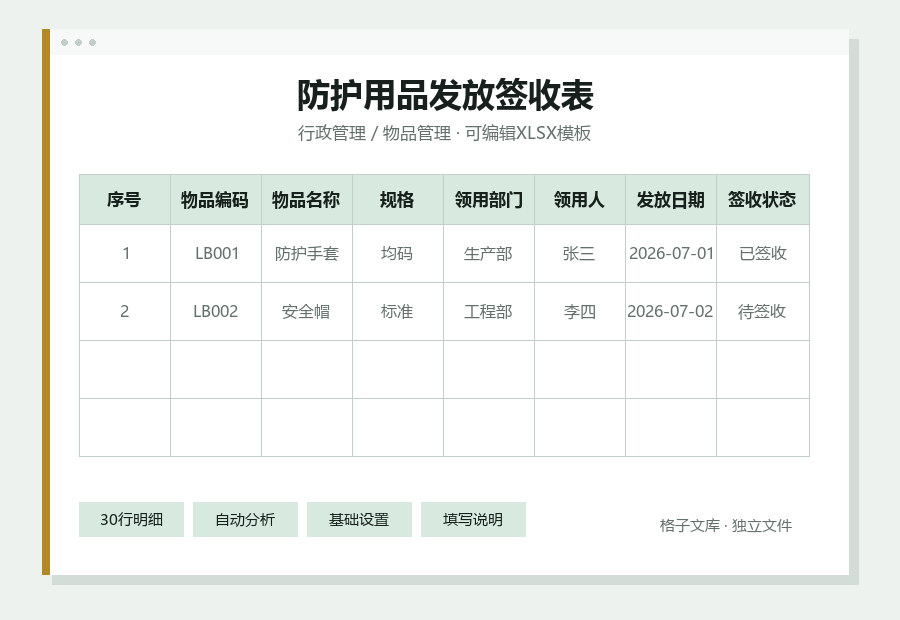Select the 物品编码 column header
Viewport: 900px width, 620px height.
216,200
